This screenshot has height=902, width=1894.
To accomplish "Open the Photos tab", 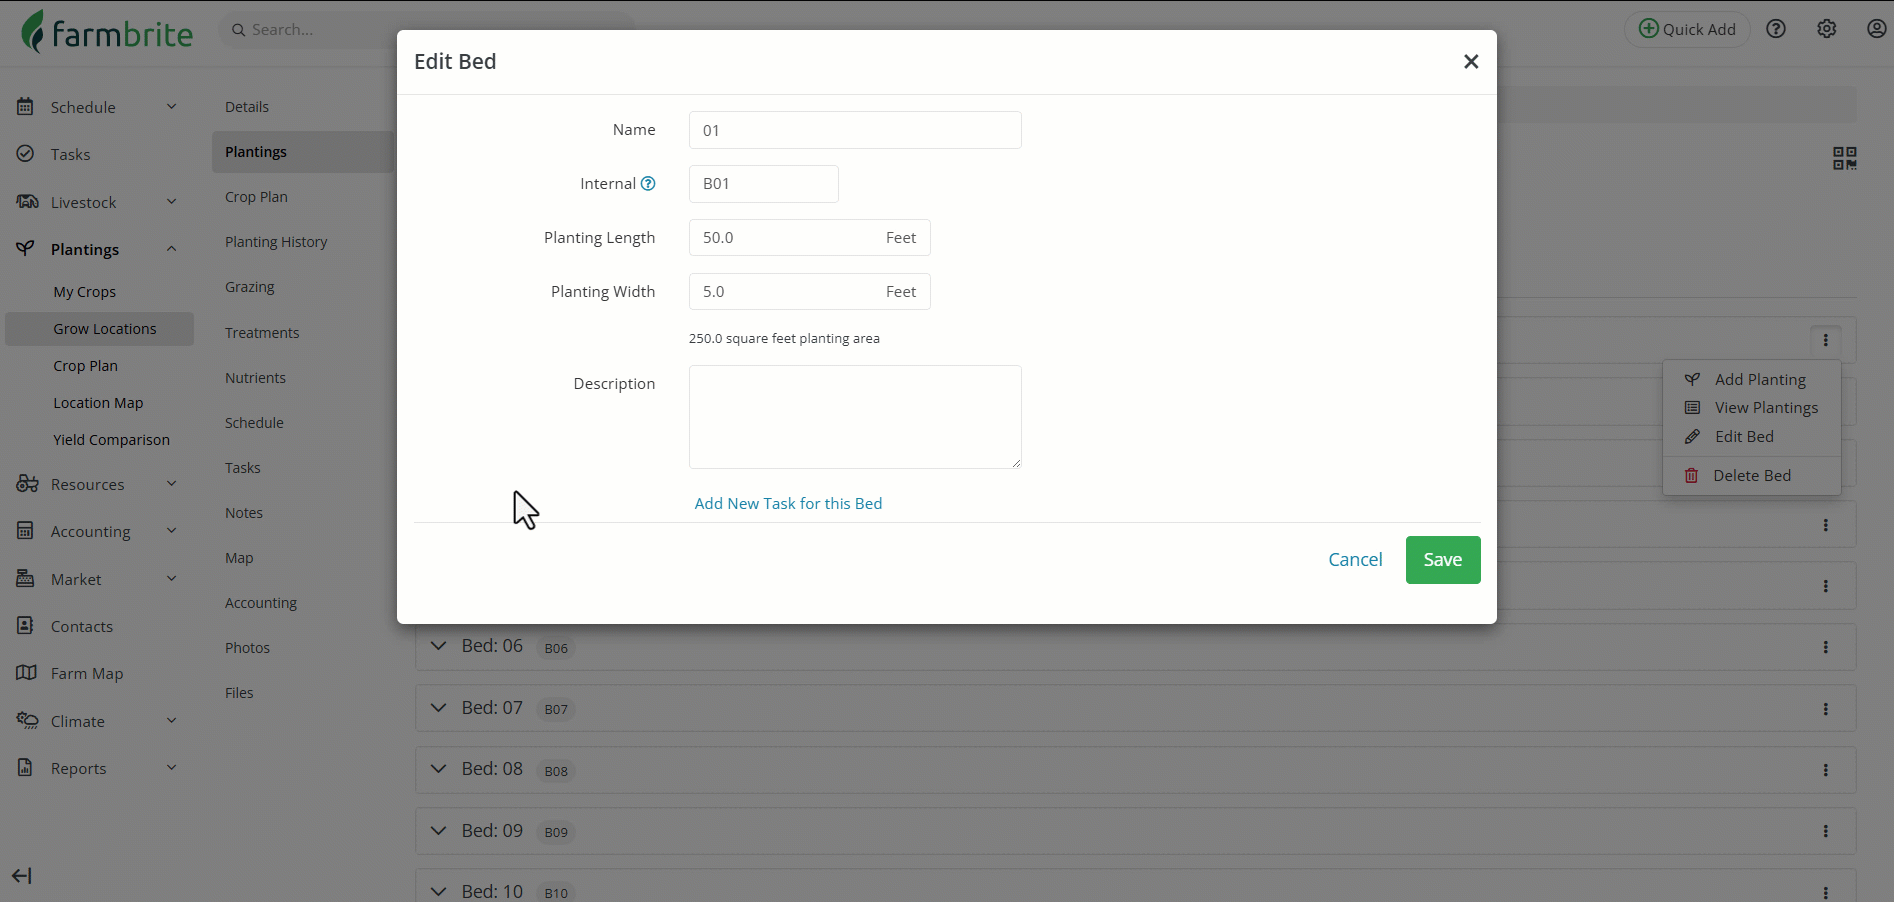I will coord(247,648).
